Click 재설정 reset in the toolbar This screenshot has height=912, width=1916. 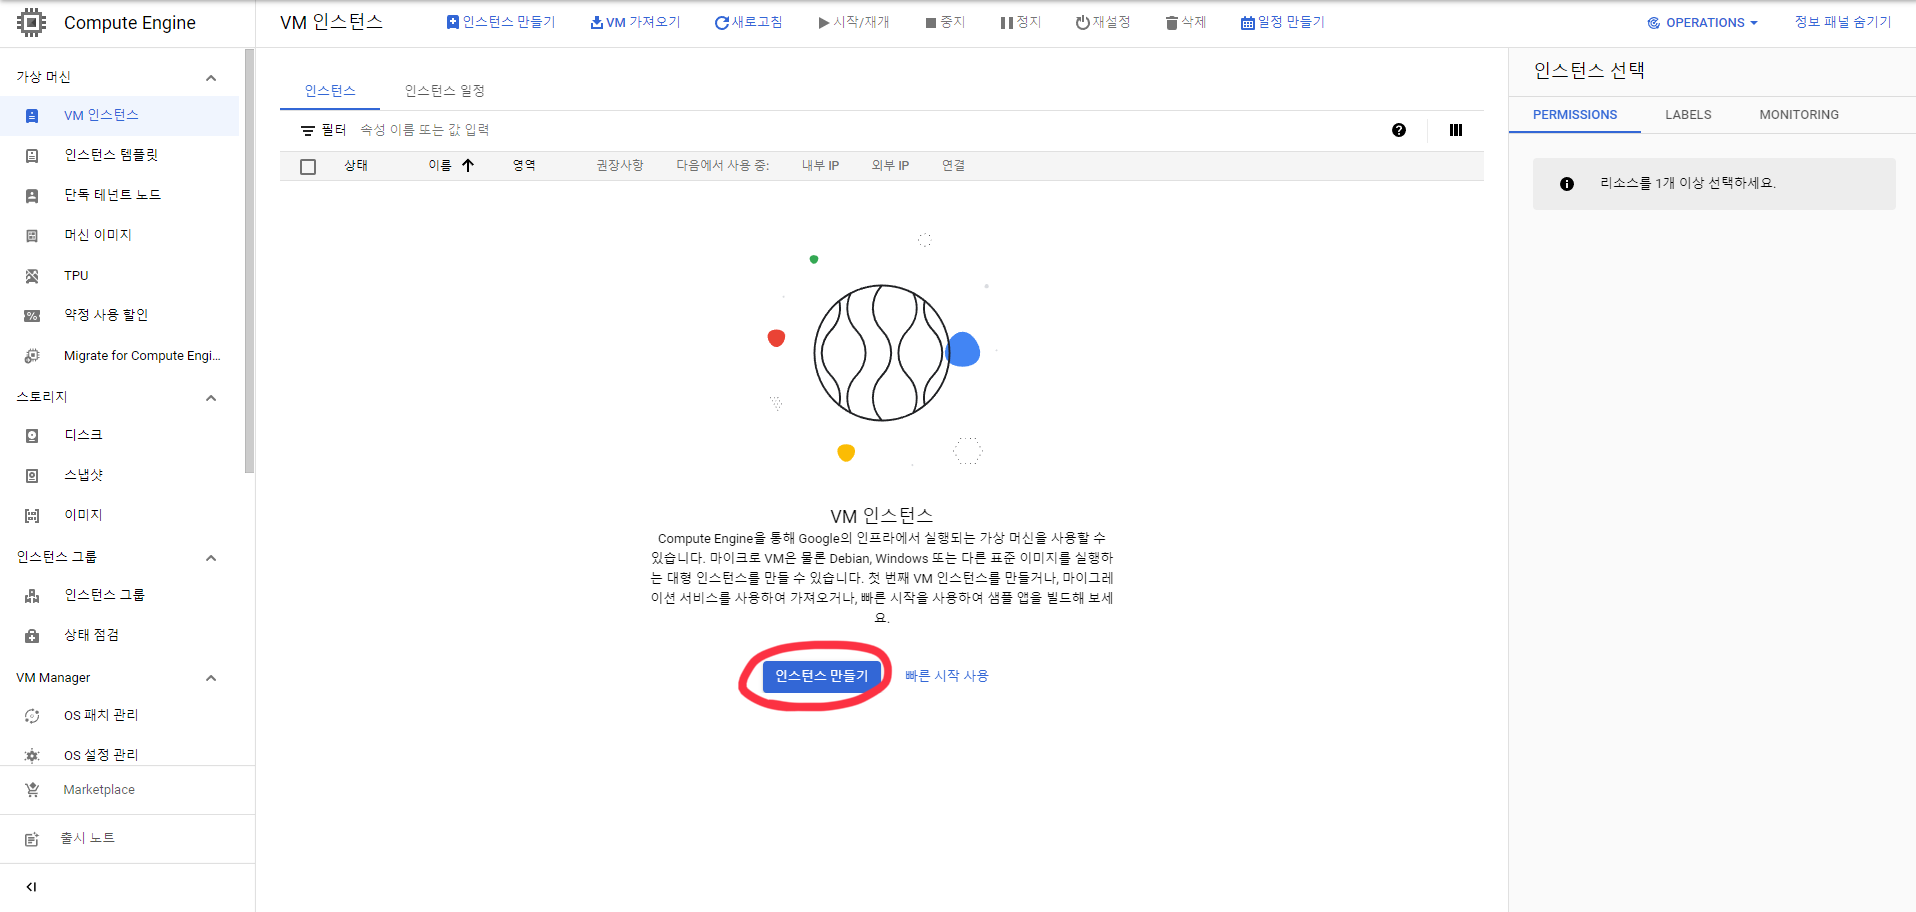click(x=1103, y=22)
